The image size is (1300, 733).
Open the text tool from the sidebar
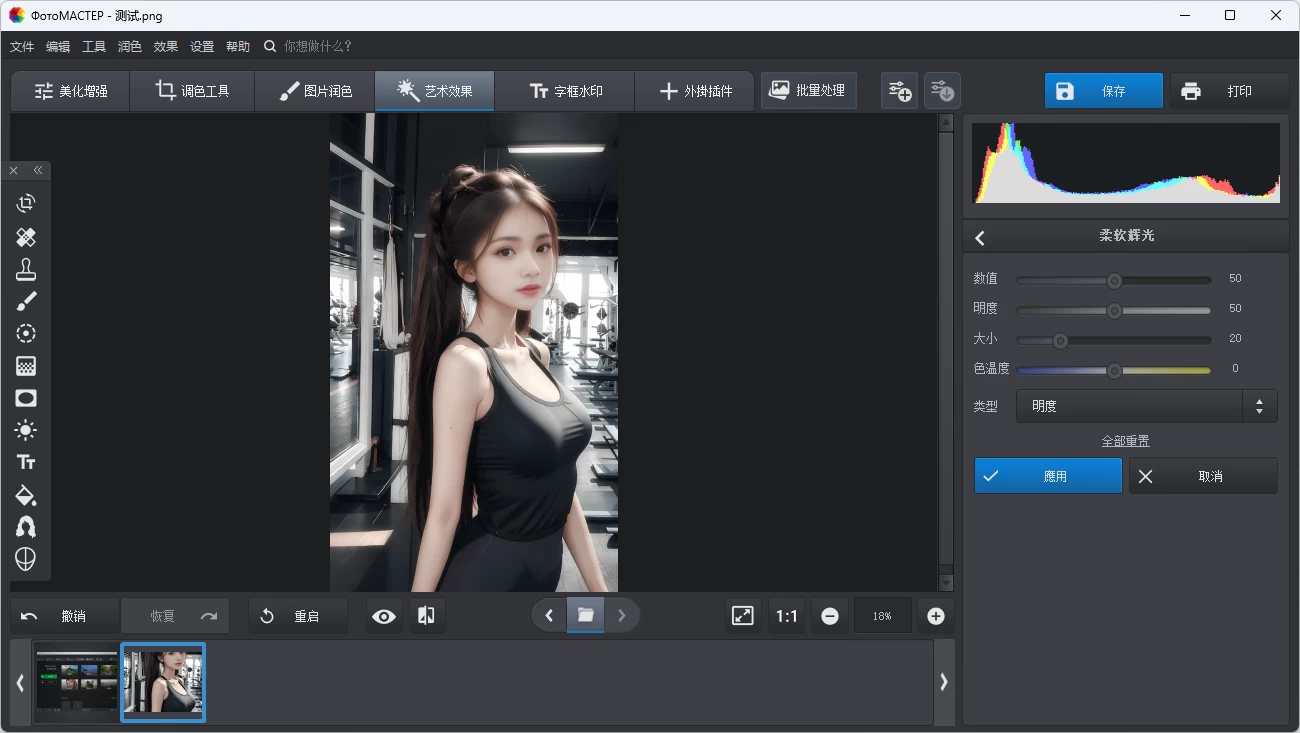coord(26,462)
